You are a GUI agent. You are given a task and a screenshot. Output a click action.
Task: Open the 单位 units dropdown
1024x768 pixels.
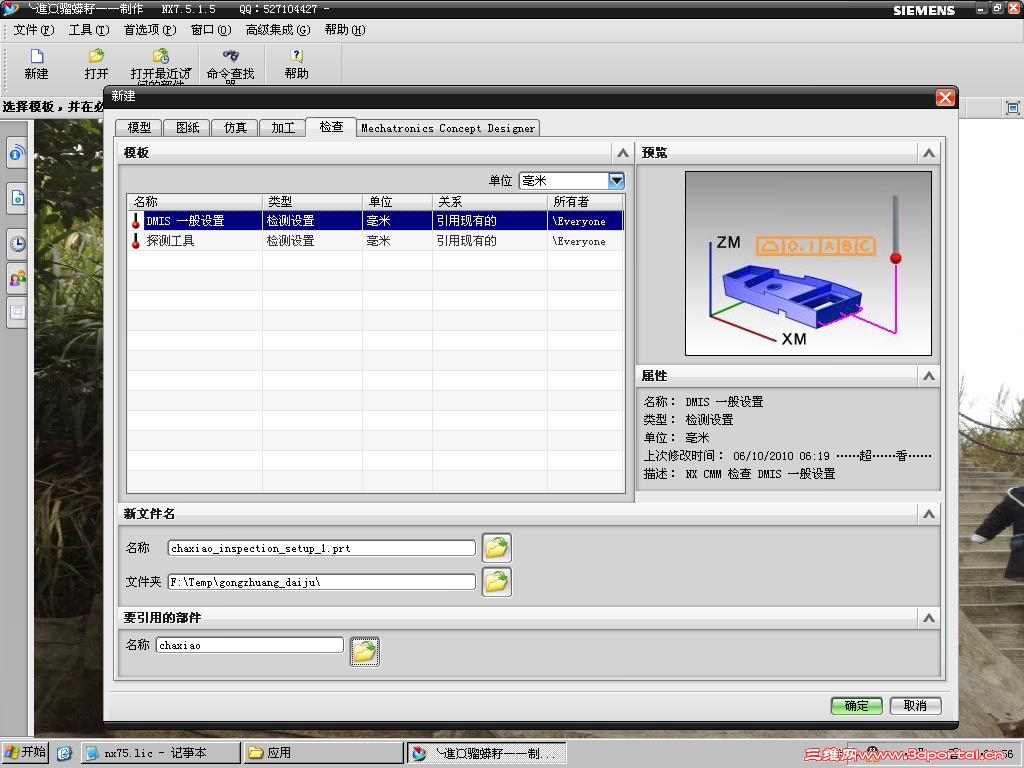pos(616,181)
